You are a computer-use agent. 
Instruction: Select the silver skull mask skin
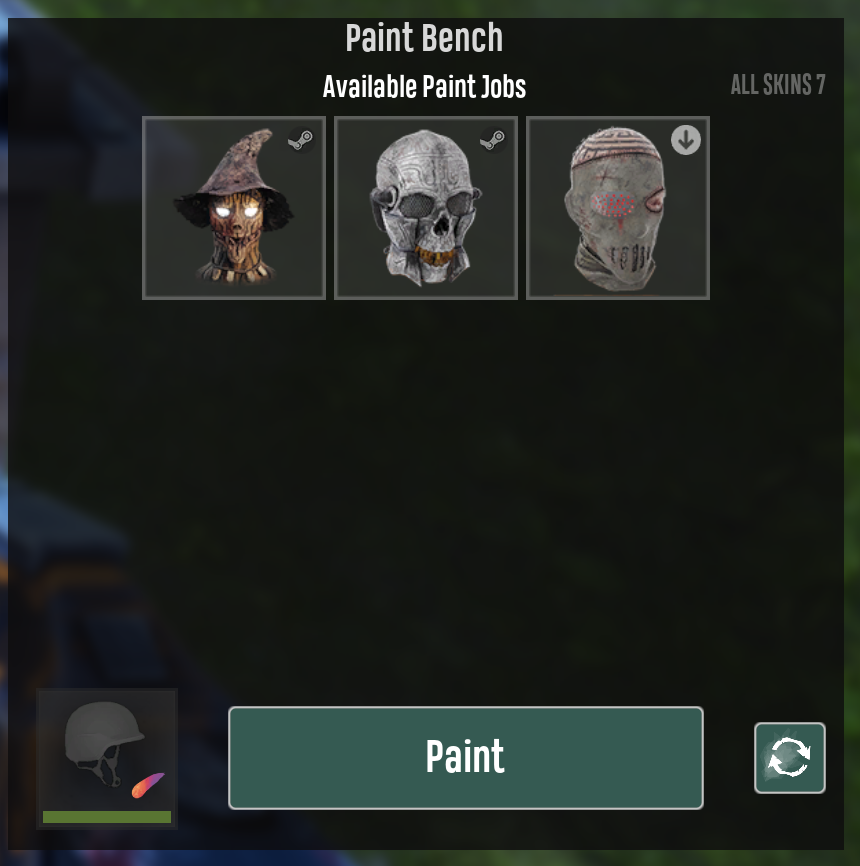click(426, 208)
